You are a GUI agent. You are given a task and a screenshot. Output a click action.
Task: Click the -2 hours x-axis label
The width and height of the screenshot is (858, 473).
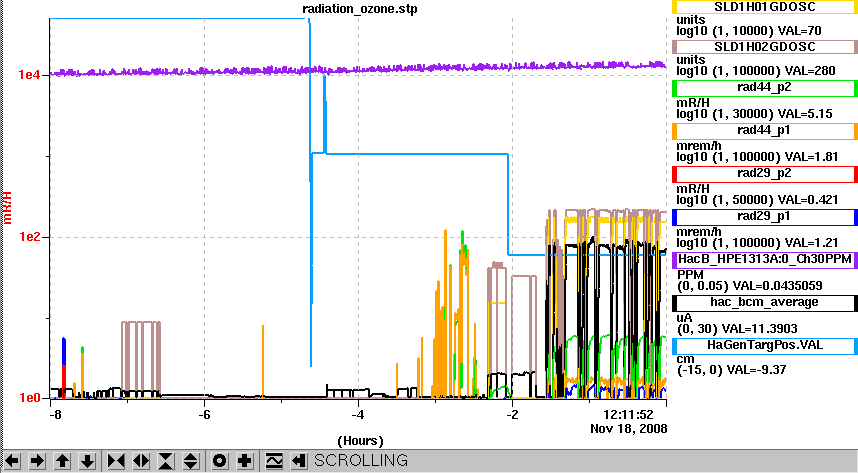pos(512,414)
